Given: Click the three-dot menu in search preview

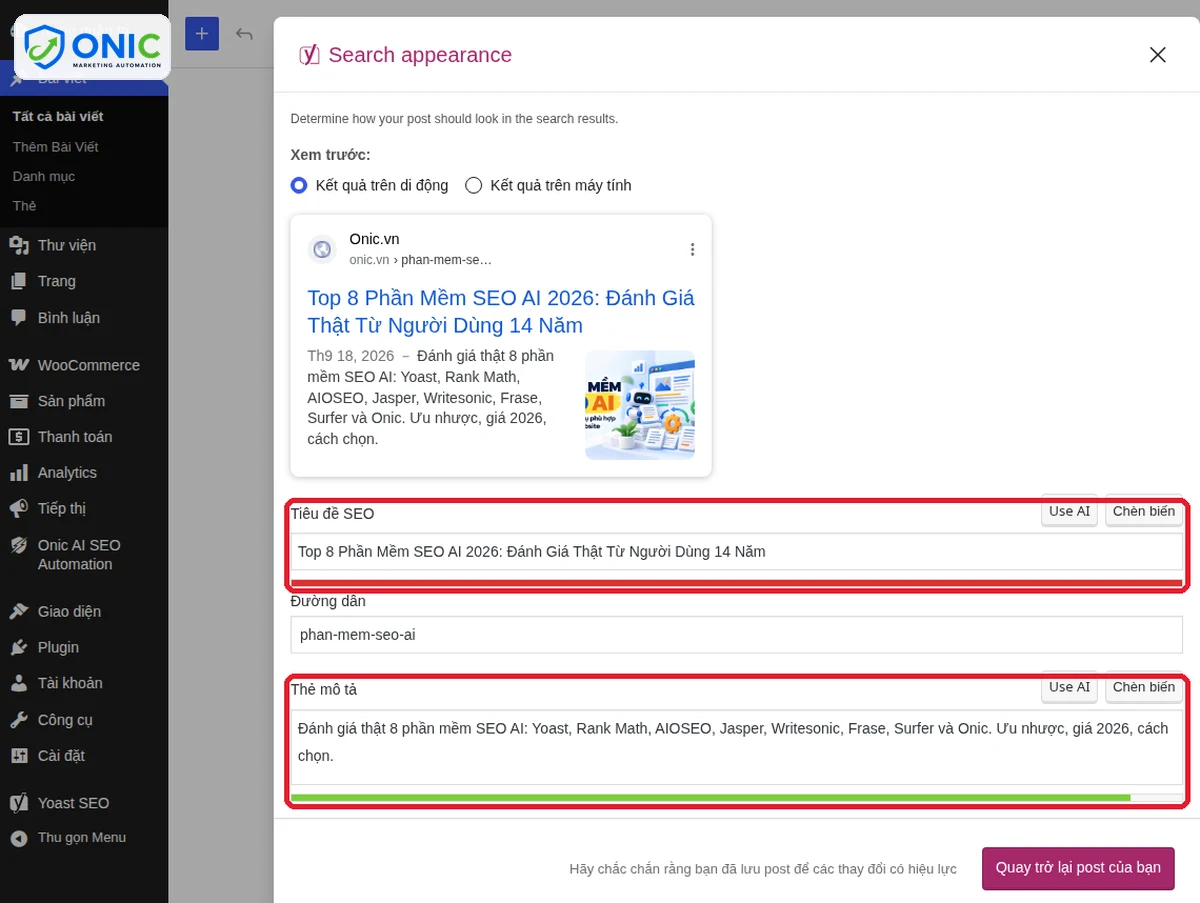Looking at the screenshot, I should [692, 249].
